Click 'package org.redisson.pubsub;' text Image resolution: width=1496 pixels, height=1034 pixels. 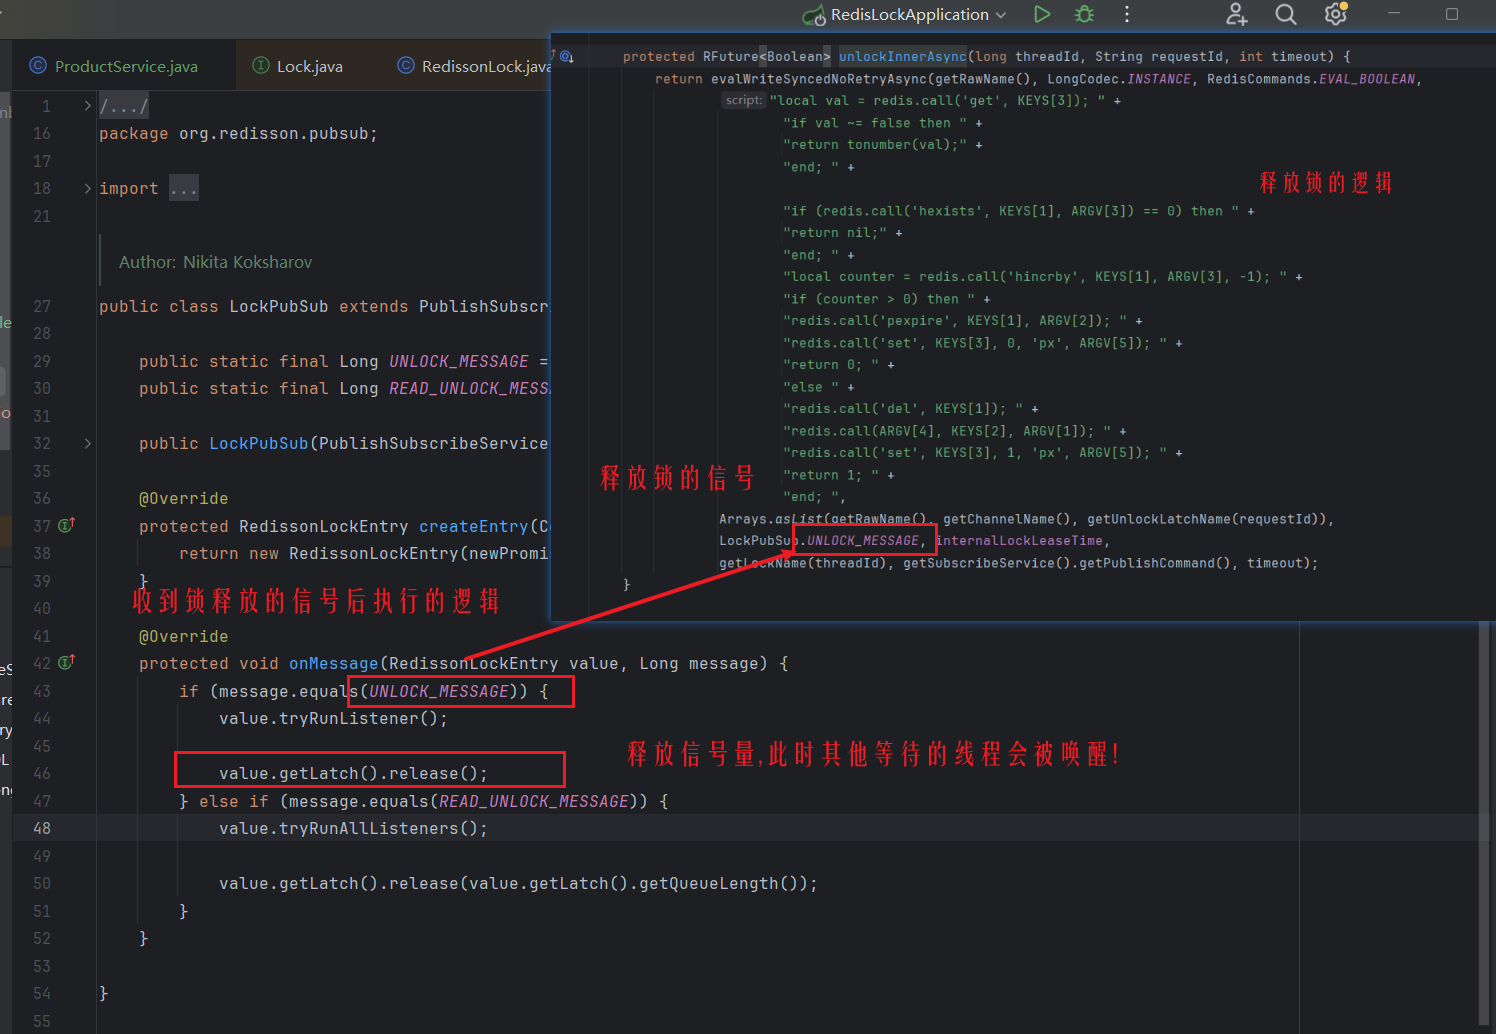coord(238,133)
